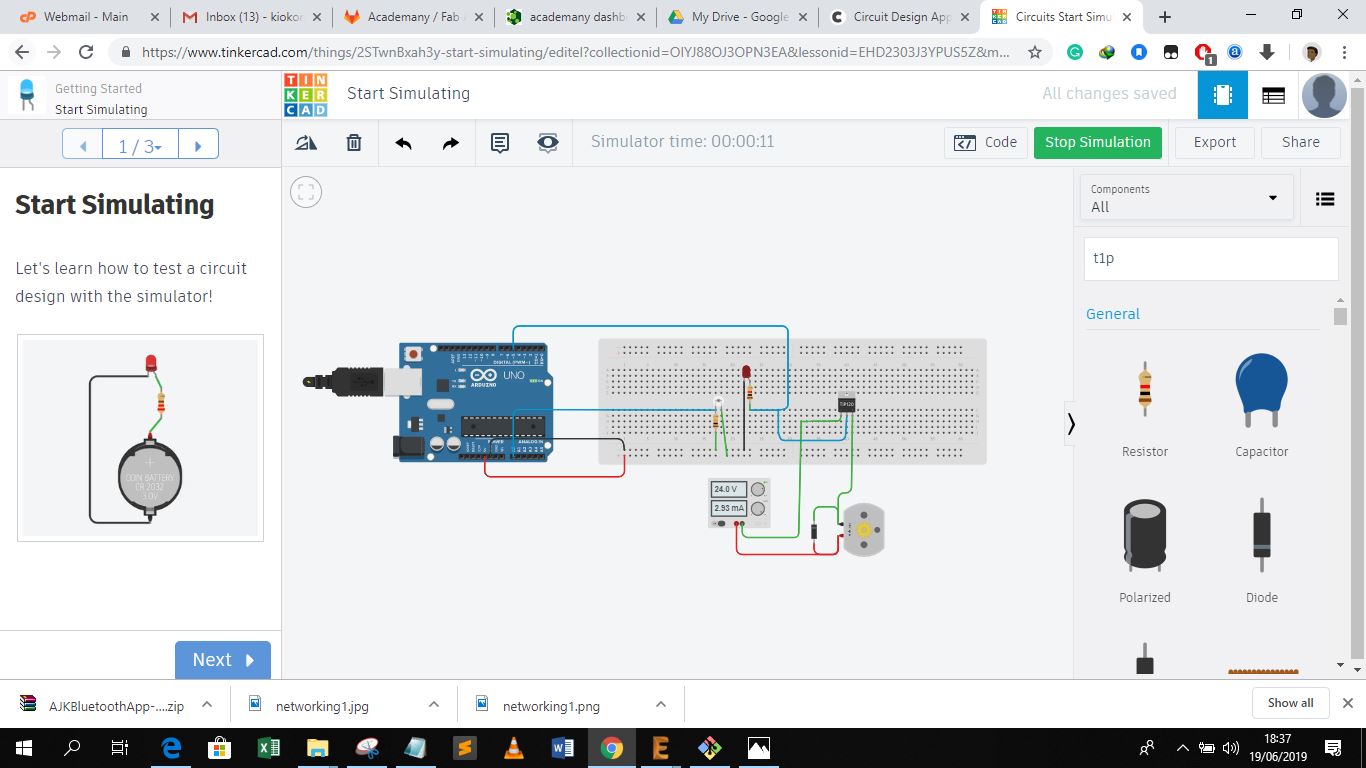
Task: Click the Export button
Action: point(1215,142)
